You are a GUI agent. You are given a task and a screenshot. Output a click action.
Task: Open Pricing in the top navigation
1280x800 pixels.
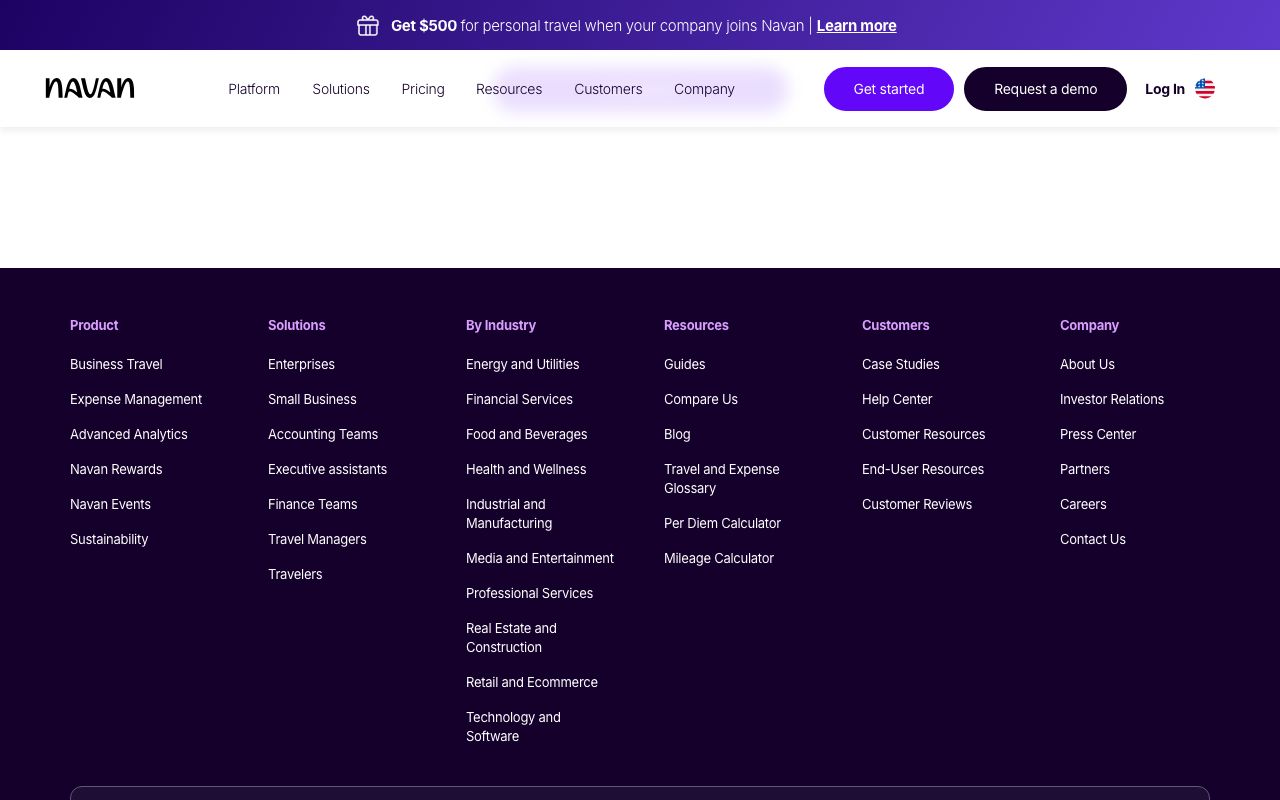(423, 89)
